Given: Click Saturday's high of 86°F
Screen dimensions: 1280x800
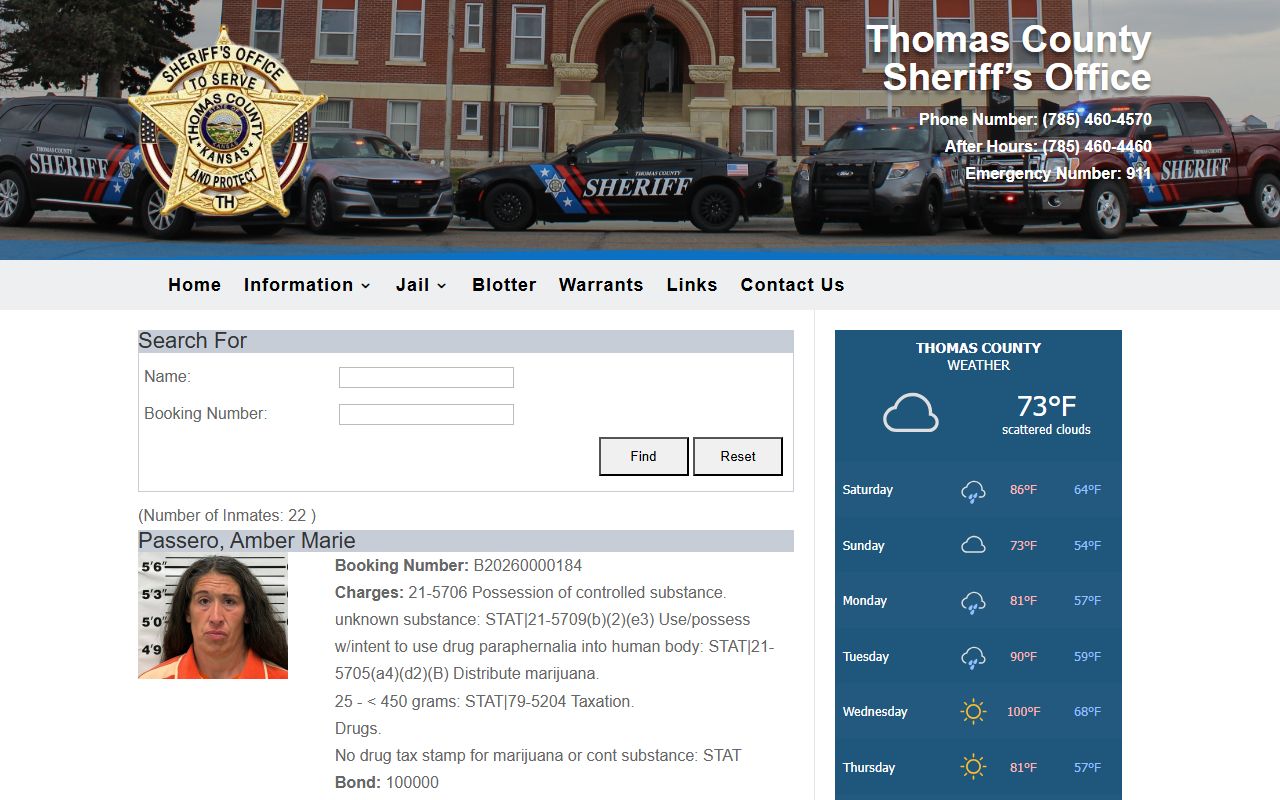Looking at the screenshot, I should point(1023,490).
